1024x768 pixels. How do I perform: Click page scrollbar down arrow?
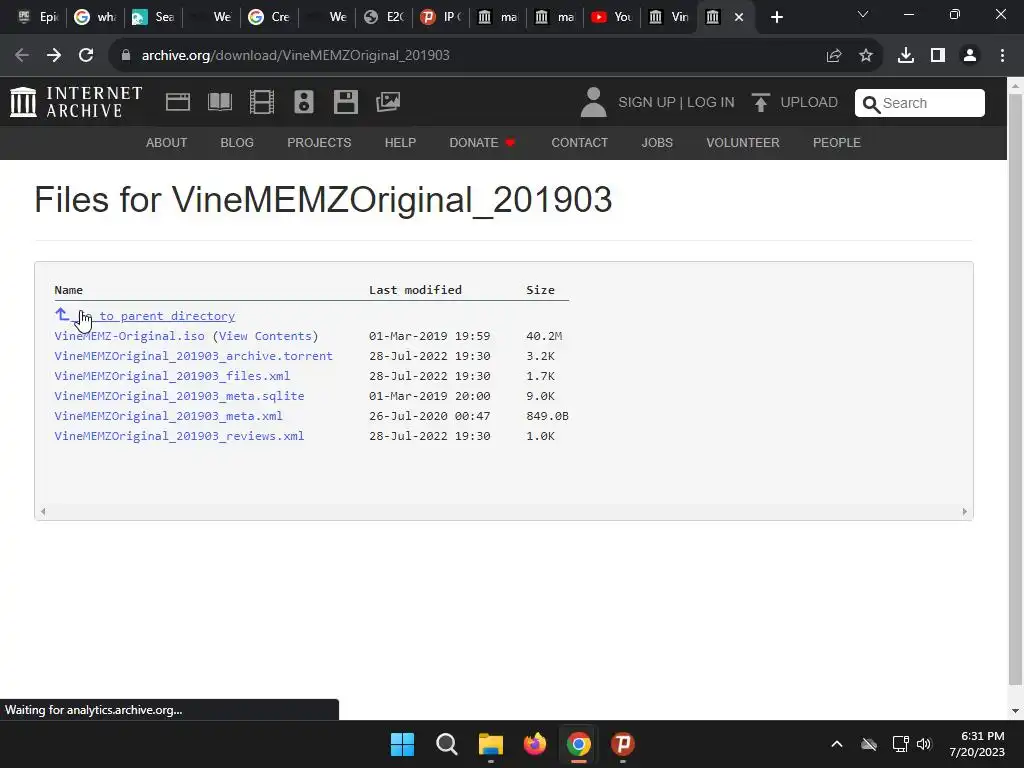[x=1015, y=711]
